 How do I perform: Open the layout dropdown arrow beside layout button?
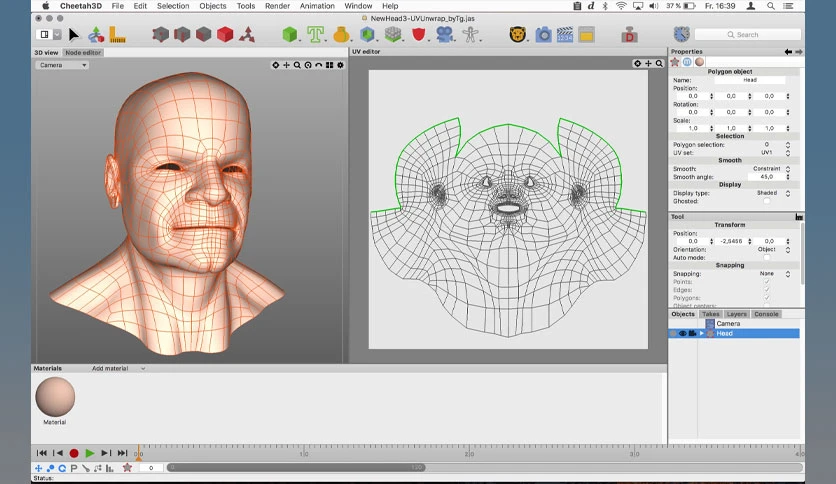coord(57,35)
